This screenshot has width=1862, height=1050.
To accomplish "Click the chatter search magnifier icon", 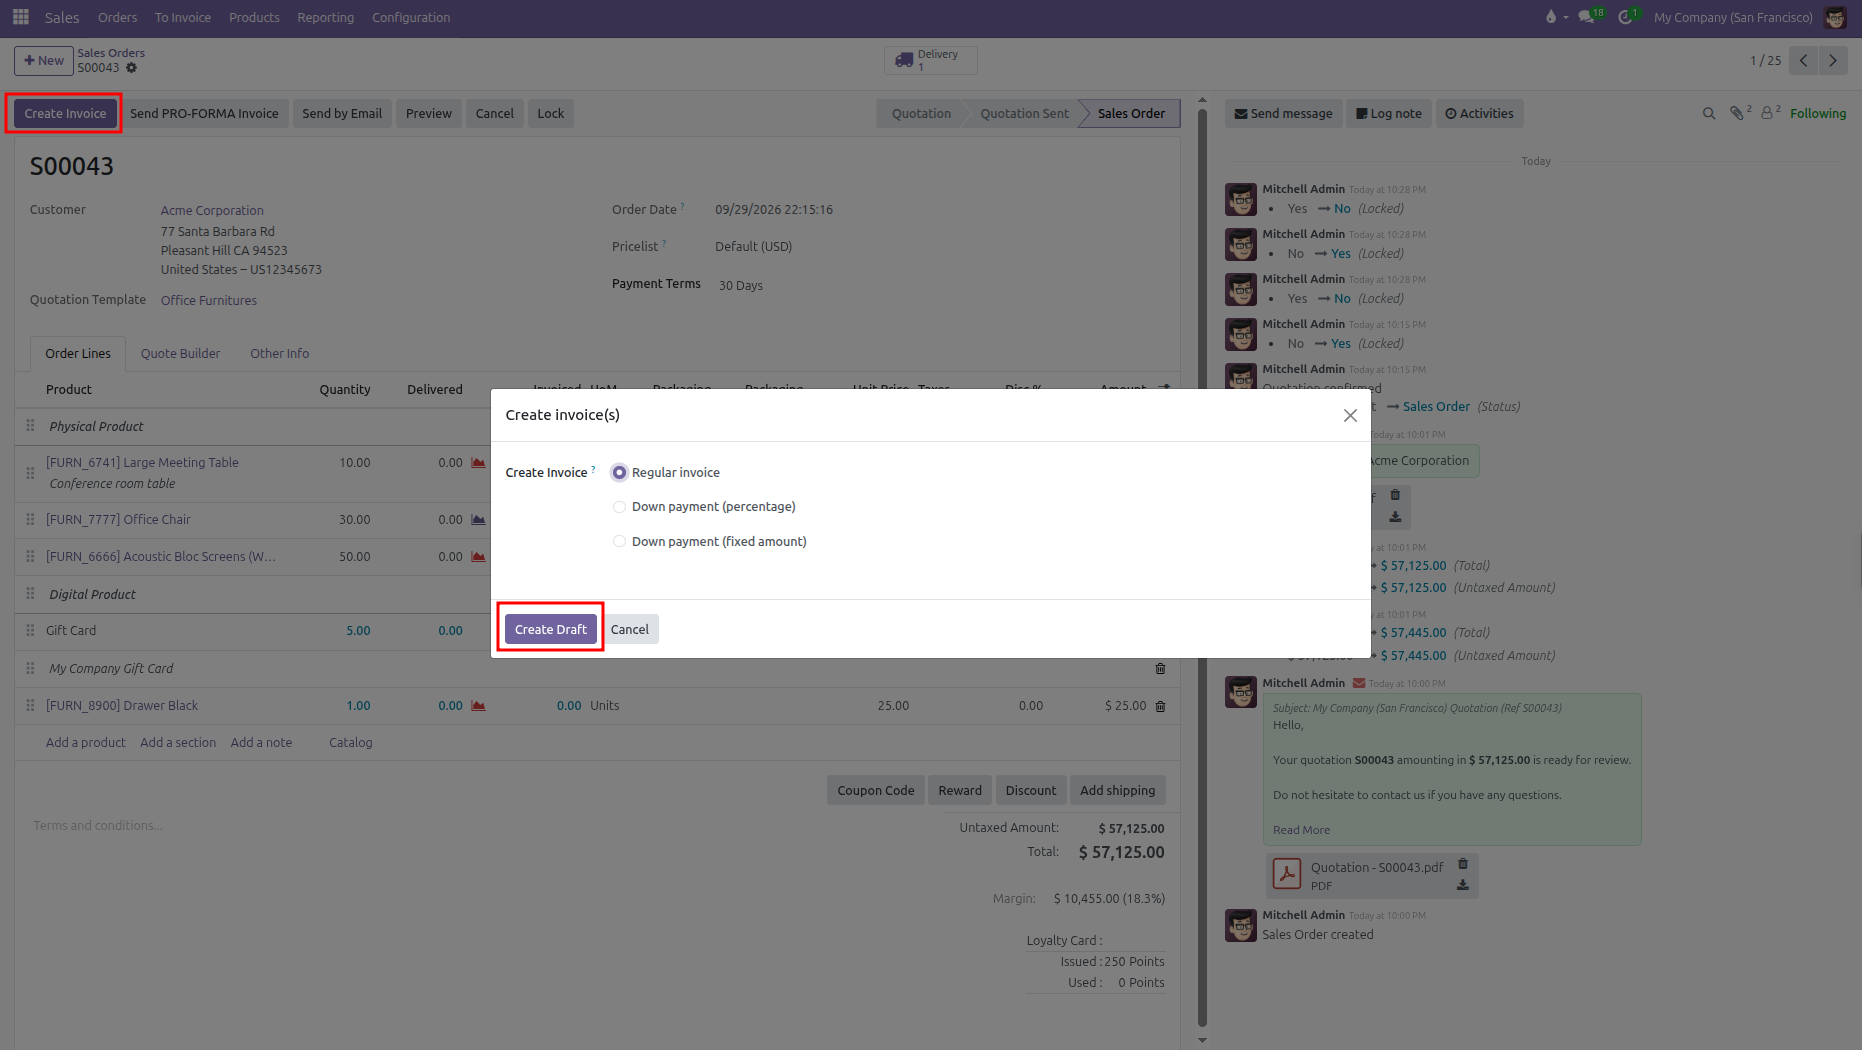I will pyautogui.click(x=1709, y=114).
